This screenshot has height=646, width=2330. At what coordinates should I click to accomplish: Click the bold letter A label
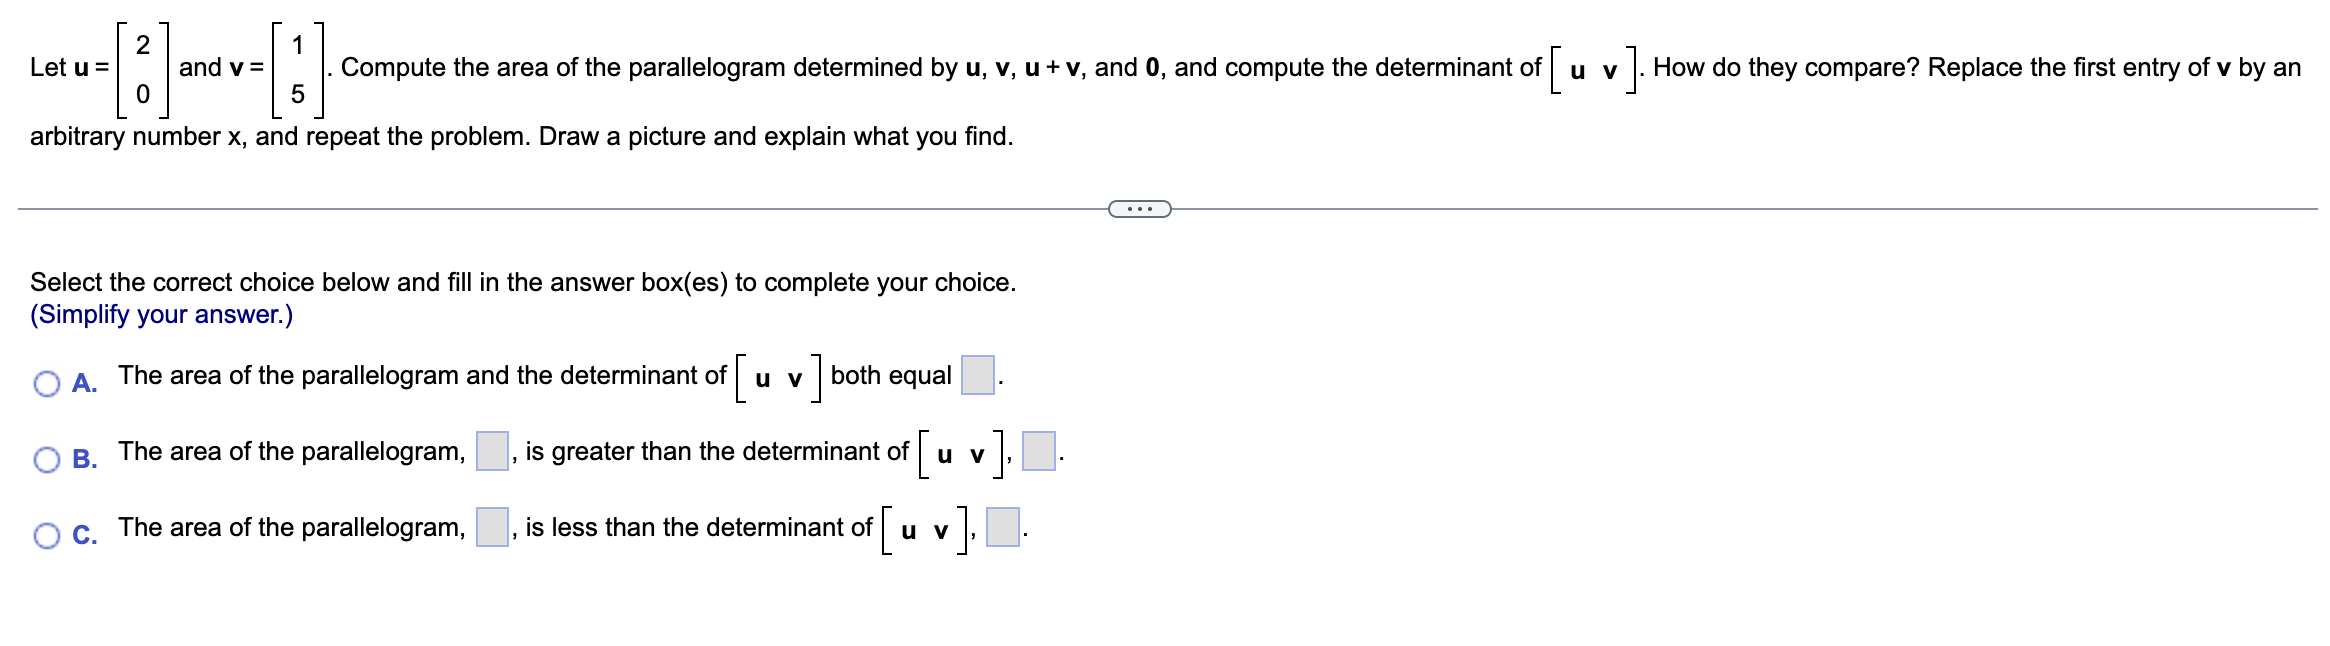pos(85,384)
